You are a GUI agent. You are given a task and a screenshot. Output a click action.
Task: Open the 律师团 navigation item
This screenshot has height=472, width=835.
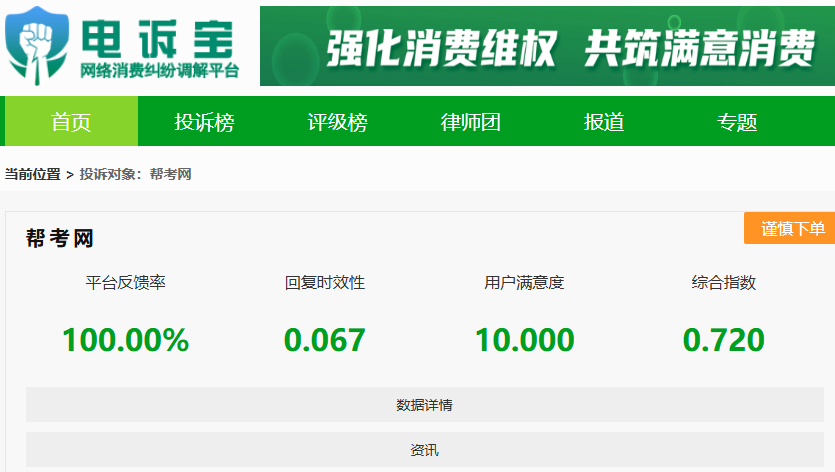click(471, 122)
